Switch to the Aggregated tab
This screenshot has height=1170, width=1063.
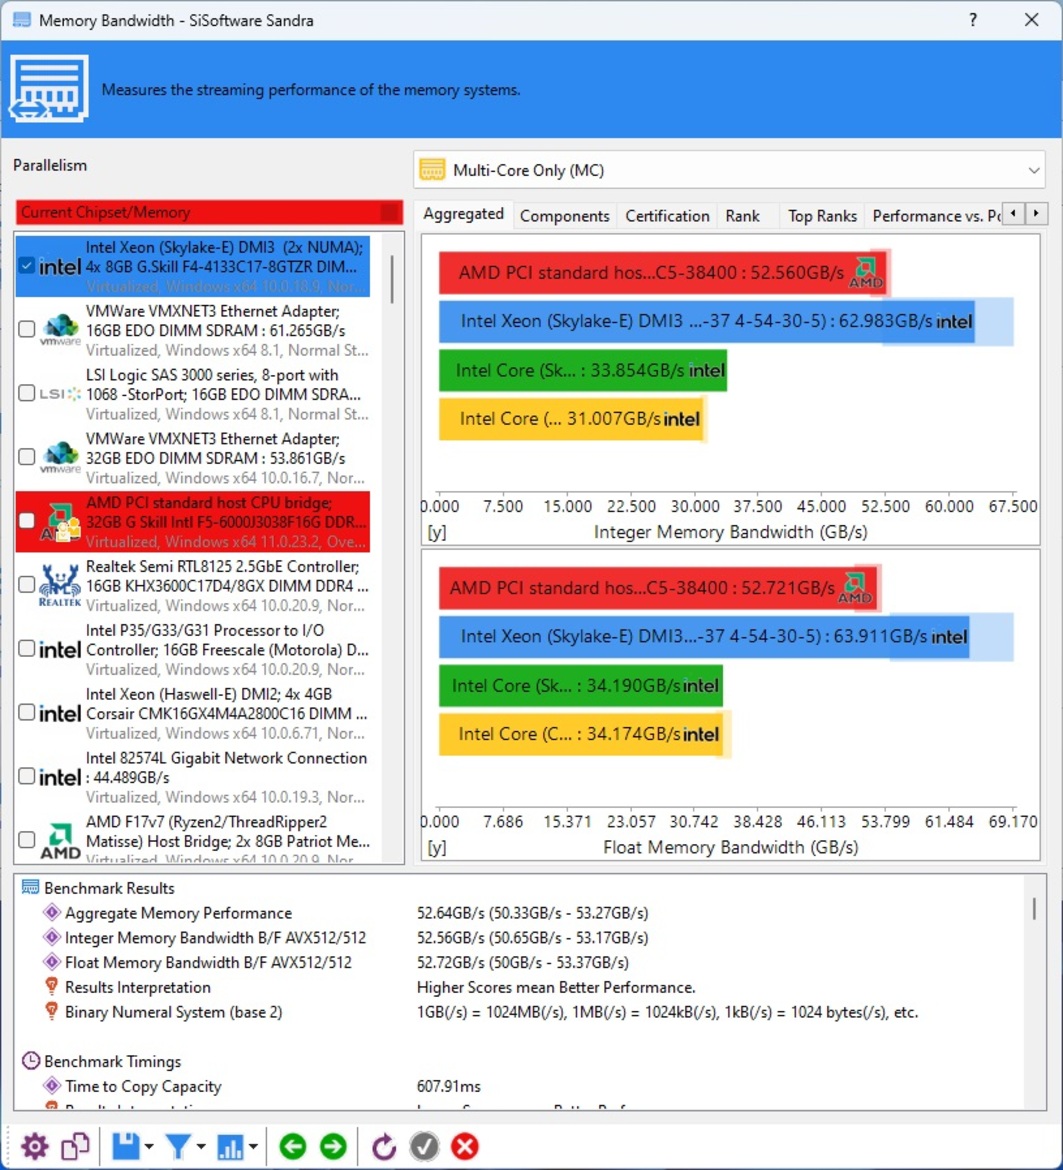pos(463,214)
